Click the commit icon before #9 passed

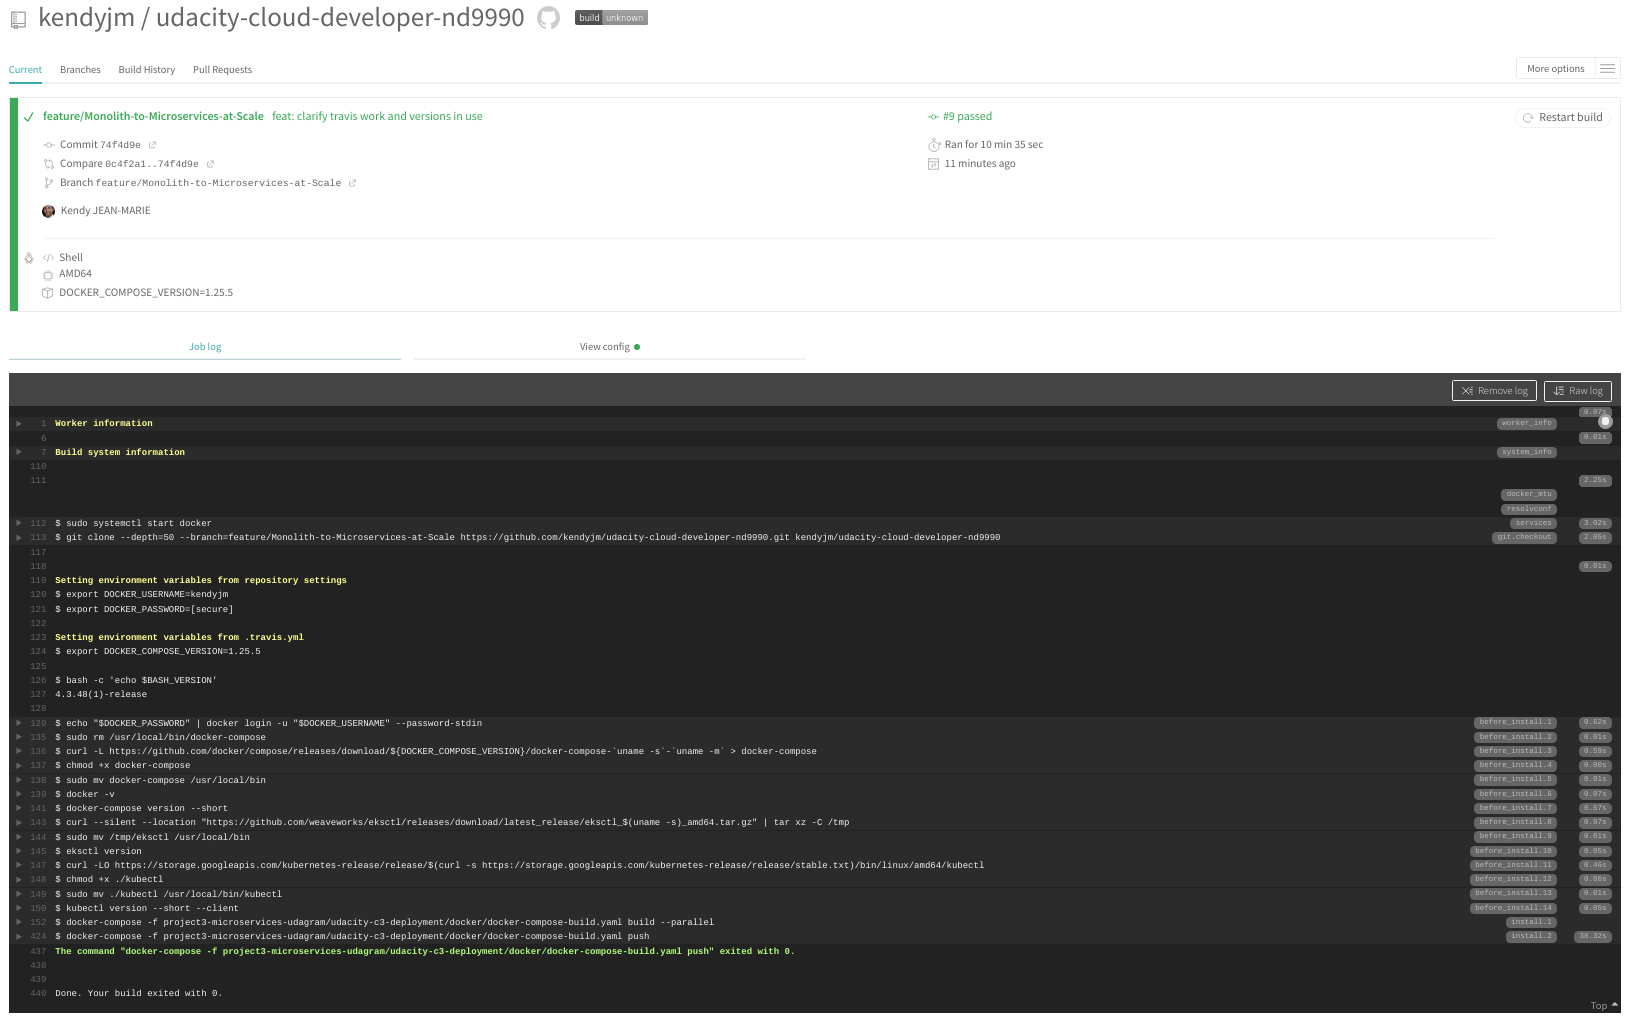(x=933, y=117)
